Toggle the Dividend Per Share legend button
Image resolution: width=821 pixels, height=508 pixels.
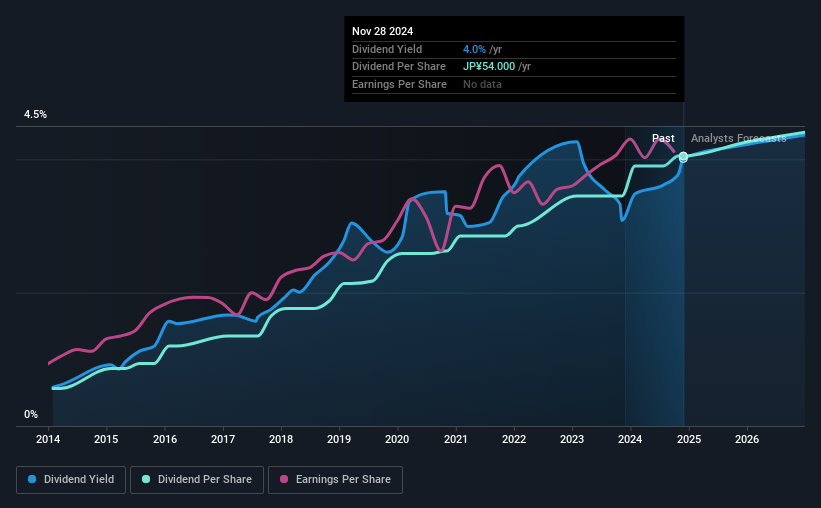click(197, 480)
